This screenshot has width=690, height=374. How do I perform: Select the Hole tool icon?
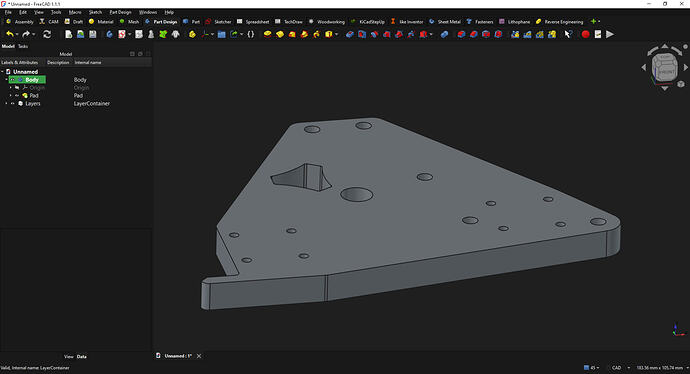[362, 34]
